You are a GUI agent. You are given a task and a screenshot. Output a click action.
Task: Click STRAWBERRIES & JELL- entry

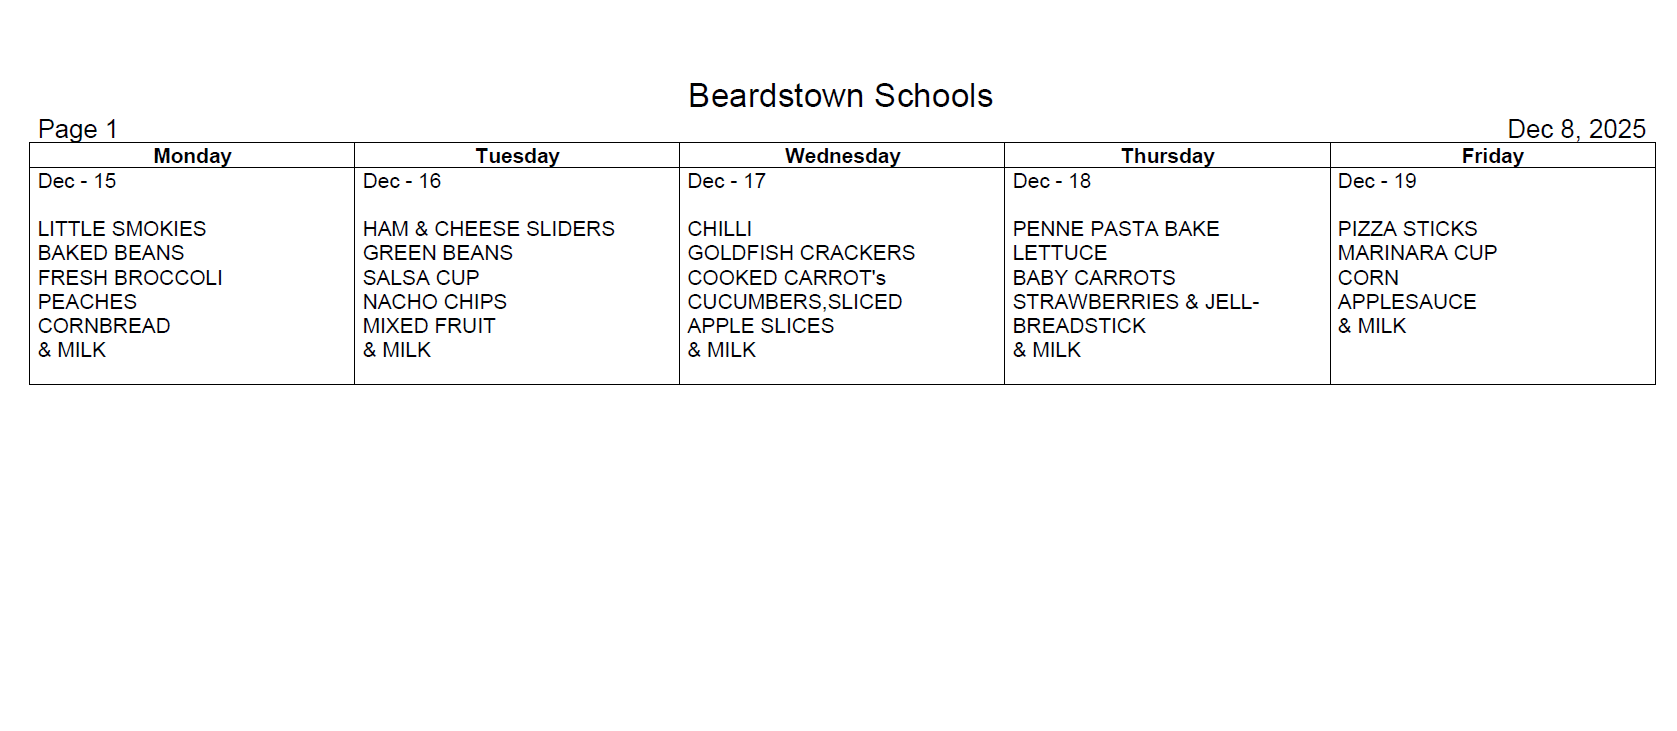(x=1136, y=302)
